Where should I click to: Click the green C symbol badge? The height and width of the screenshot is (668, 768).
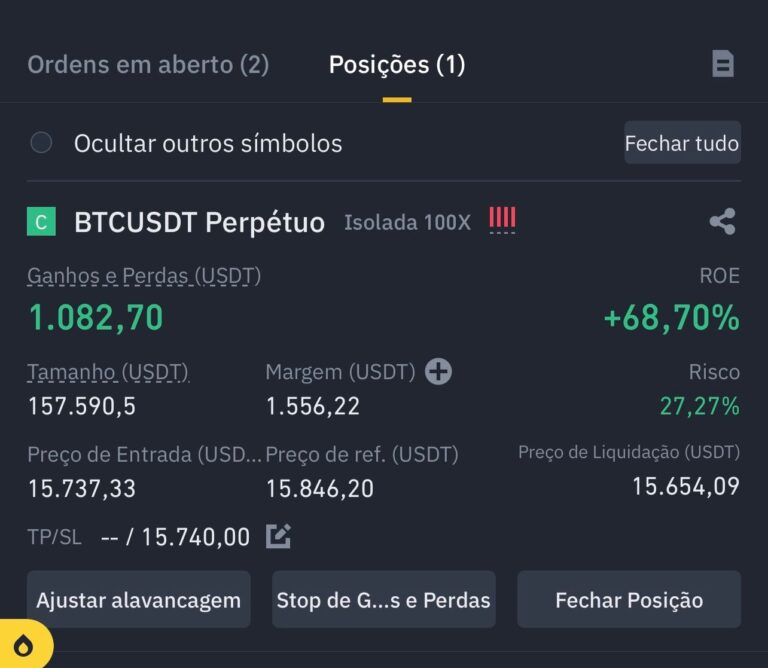41,221
